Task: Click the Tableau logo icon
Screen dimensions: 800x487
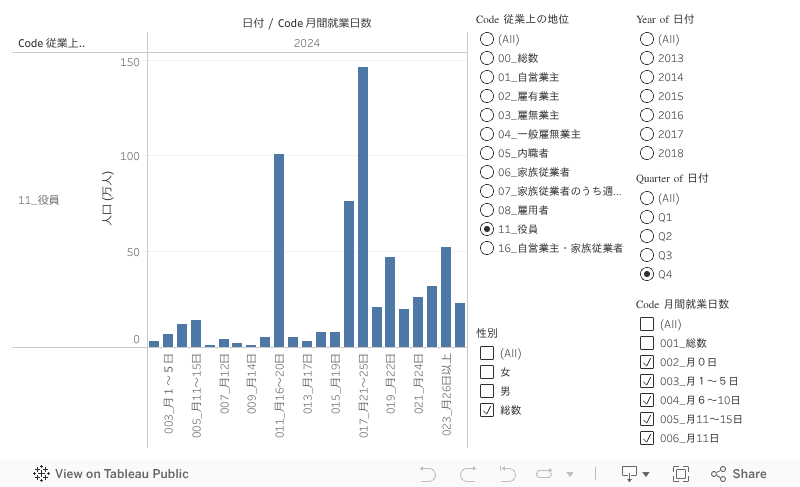Action: click(41, 474)
